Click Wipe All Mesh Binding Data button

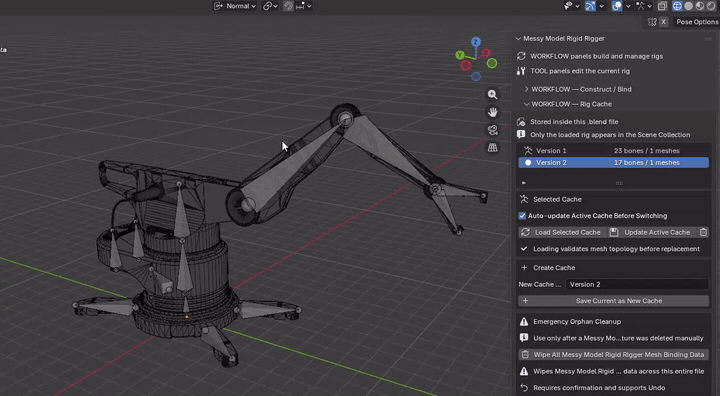tap(613, 355)
